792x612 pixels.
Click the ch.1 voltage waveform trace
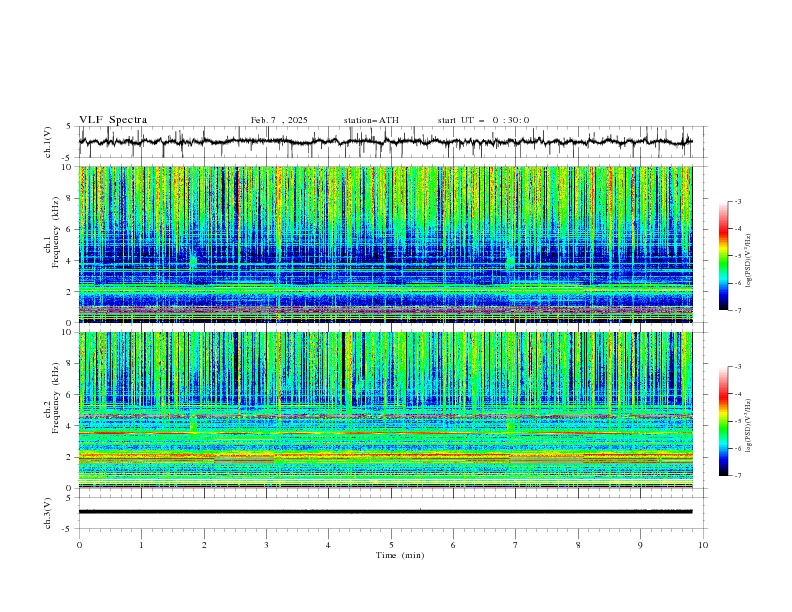pyautogui.click(x=385, y=142)
